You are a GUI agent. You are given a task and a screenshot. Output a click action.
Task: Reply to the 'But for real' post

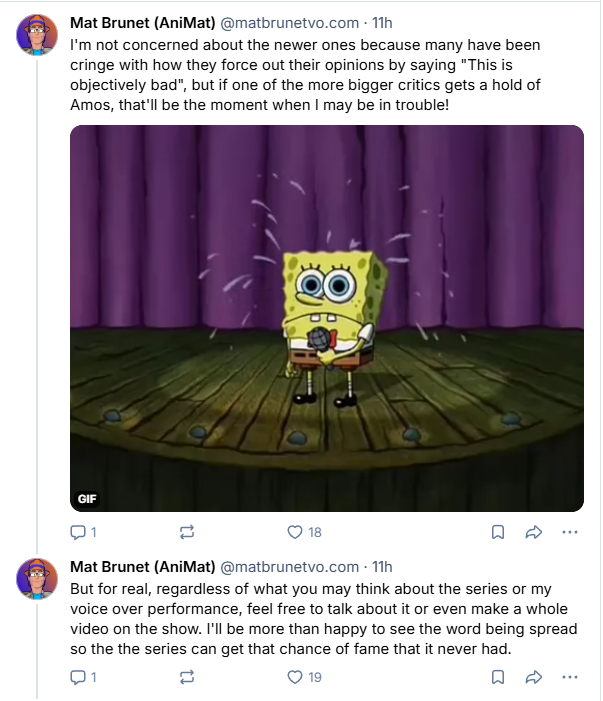coord(78,677)
